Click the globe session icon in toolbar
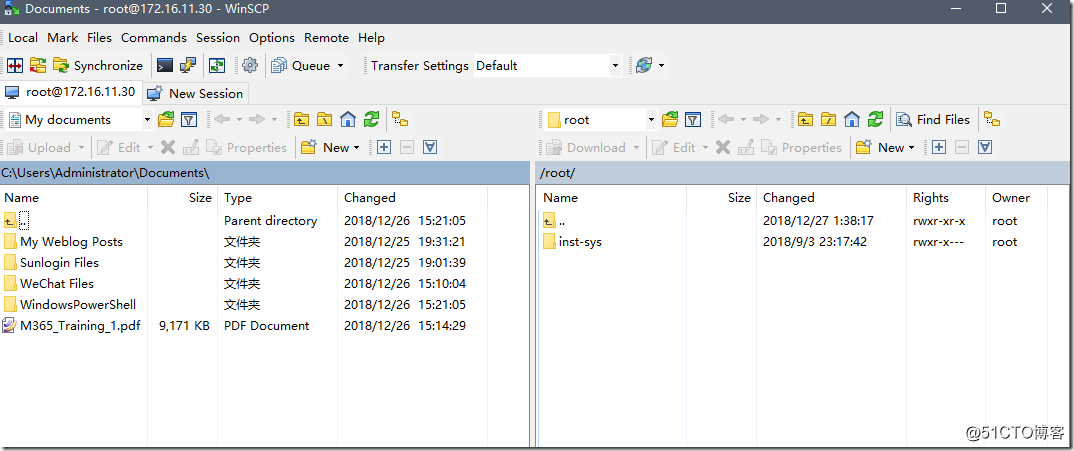The height and width of the screenshot is (451, 1074). pyautogui.click(x=644, y=66)
